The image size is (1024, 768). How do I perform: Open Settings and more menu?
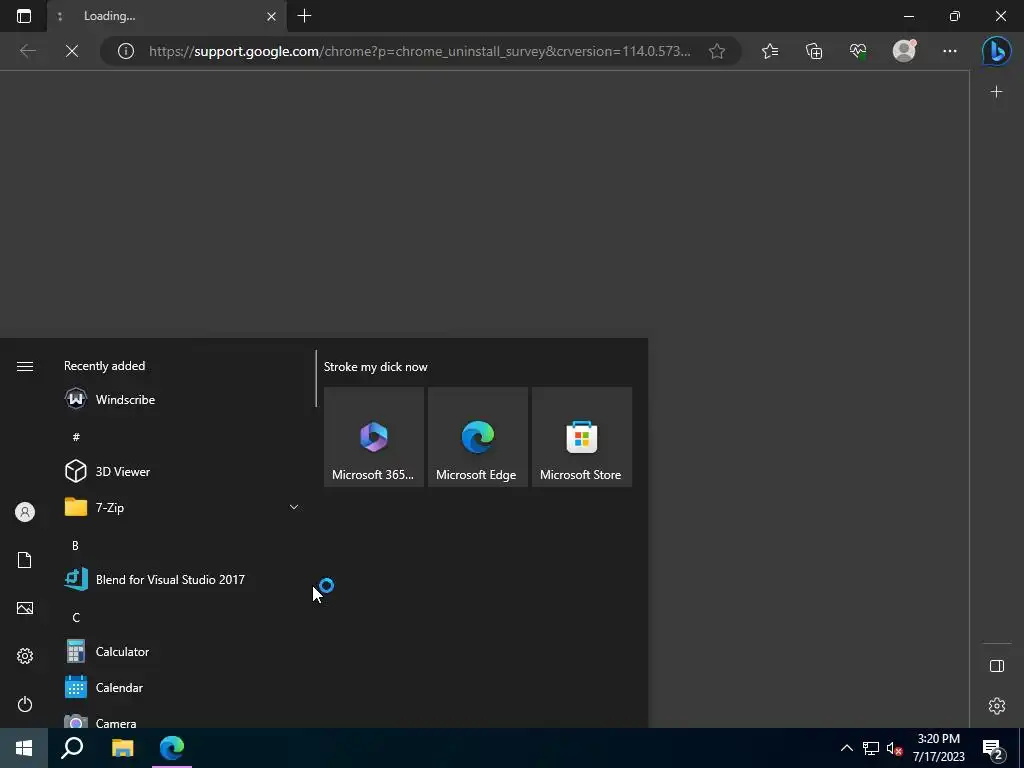950,51
